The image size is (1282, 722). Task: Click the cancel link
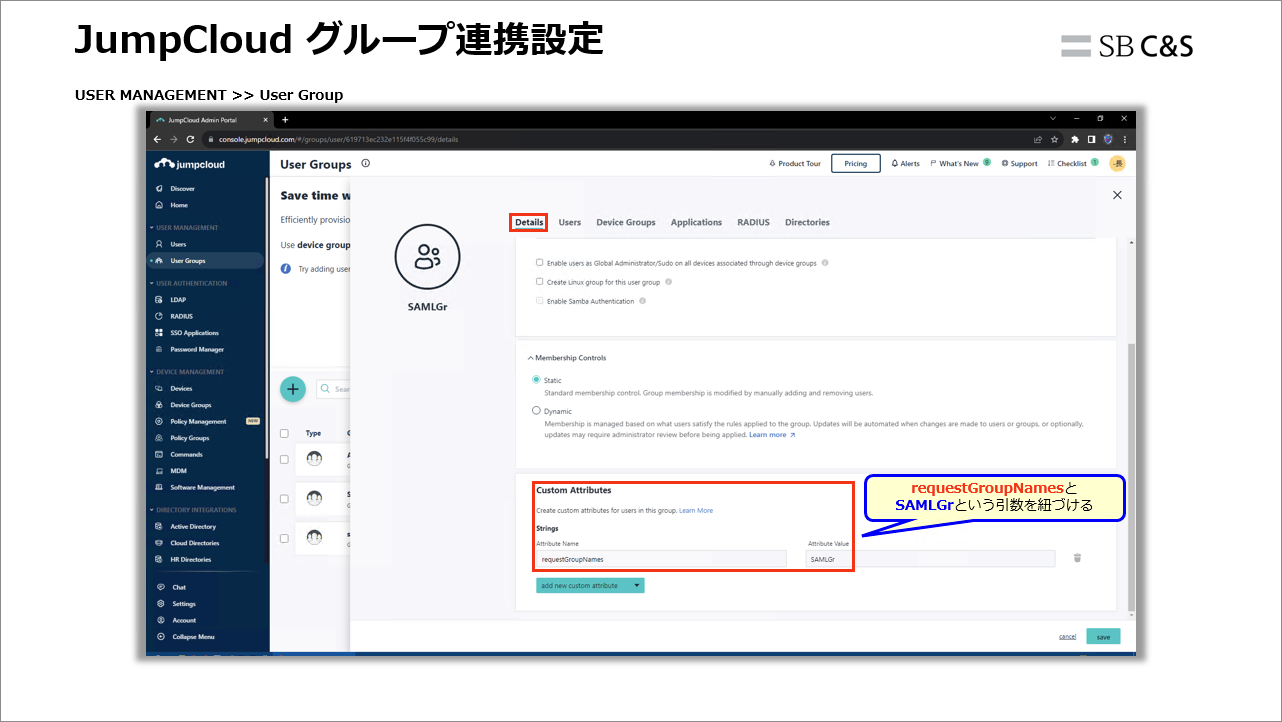tap(1068, 637)
